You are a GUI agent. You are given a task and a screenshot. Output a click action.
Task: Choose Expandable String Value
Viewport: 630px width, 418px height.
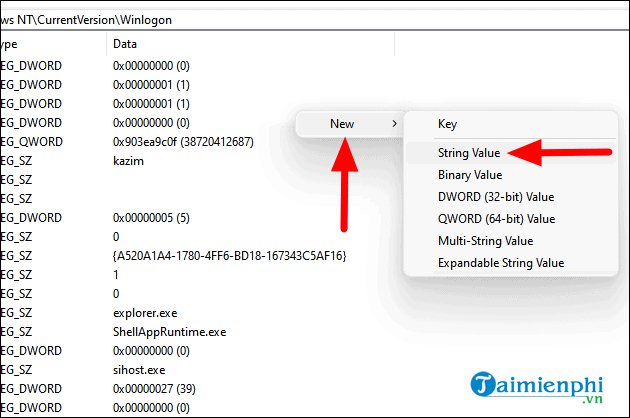500,263
